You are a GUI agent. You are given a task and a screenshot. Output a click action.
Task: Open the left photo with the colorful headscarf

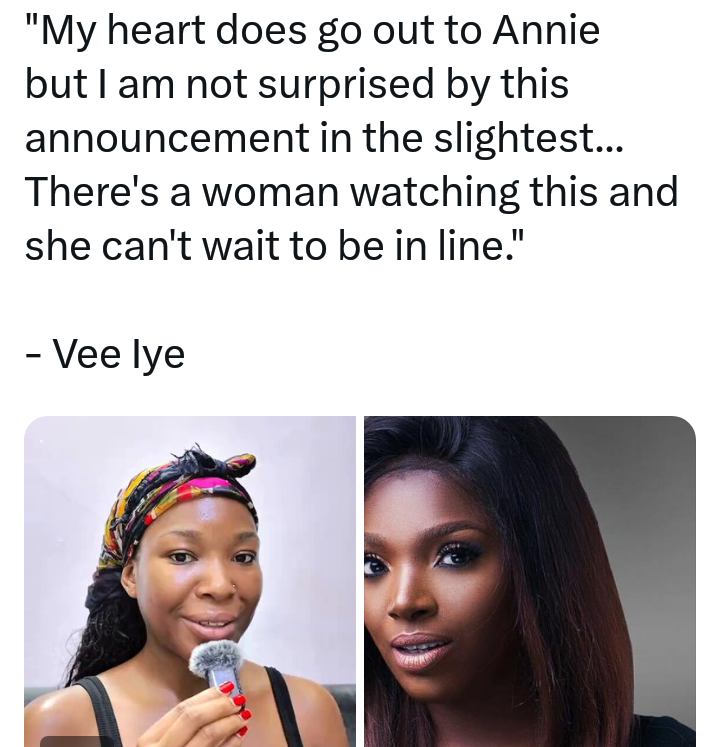190,581
